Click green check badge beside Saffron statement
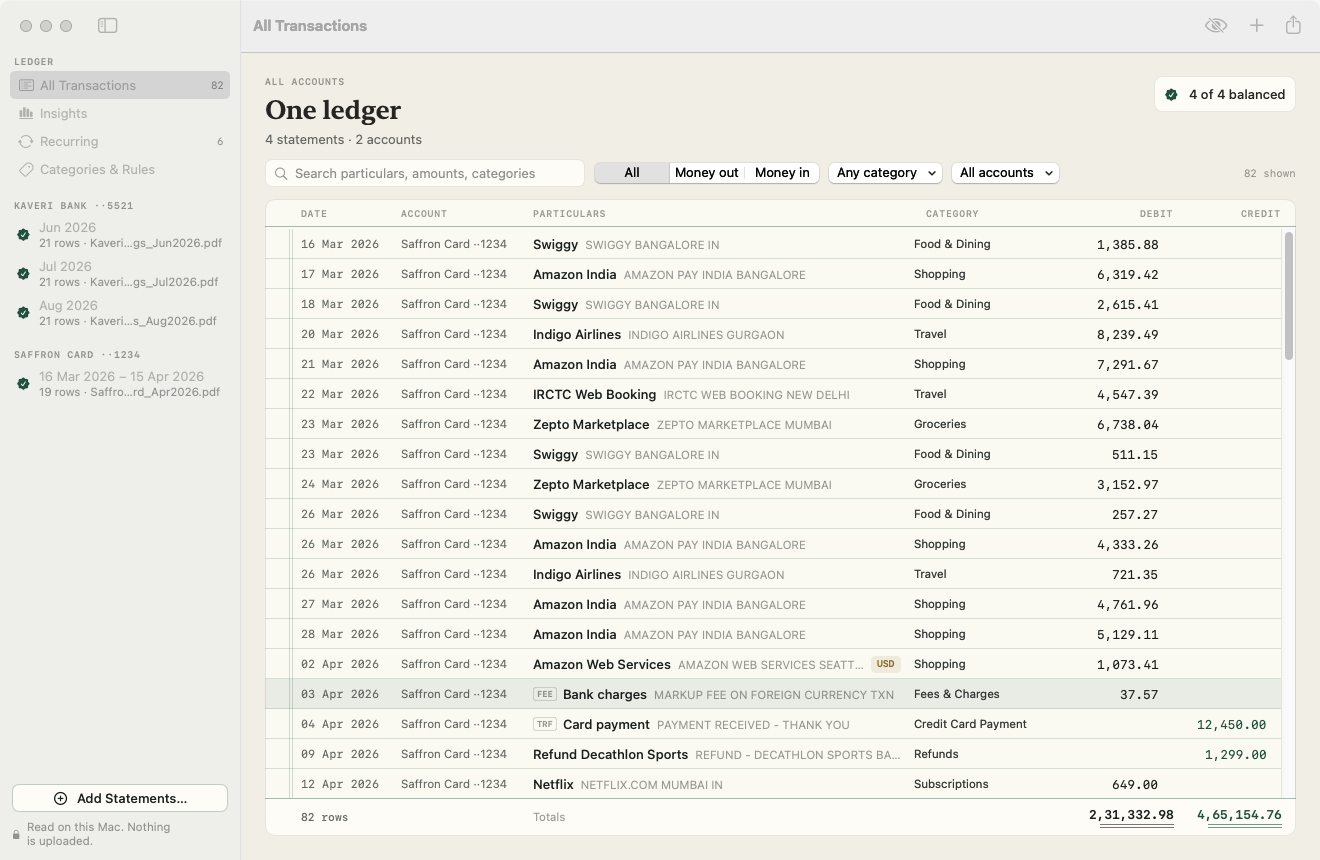This screenshot has width=1320, height=860. [x=23, y=384]
